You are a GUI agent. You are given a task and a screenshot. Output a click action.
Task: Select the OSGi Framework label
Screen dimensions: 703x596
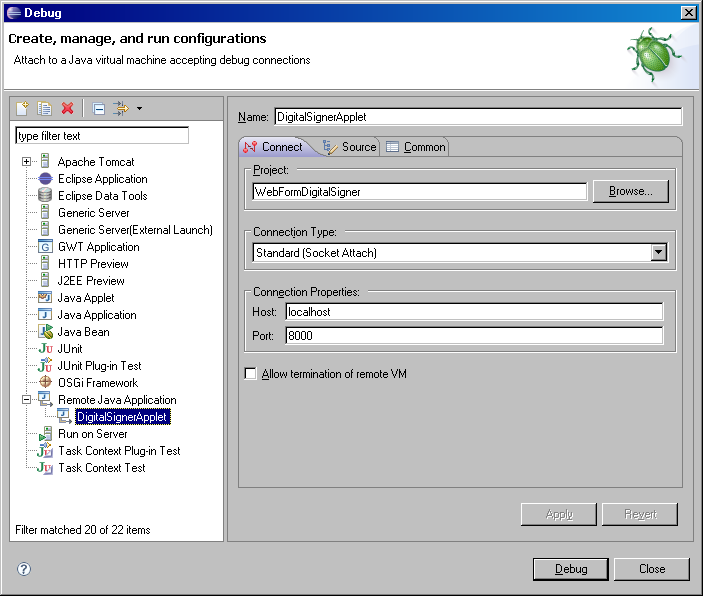point(98,383)
